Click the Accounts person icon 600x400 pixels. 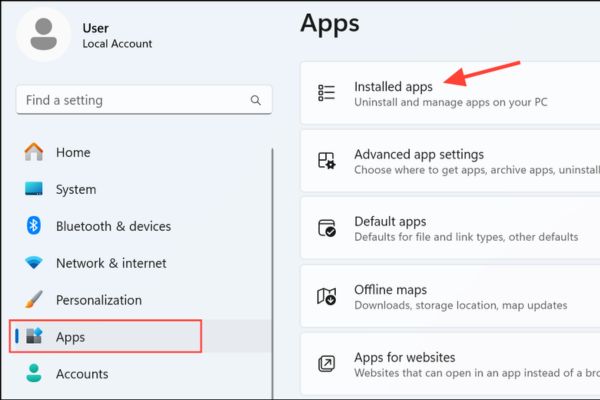[34, 374]
